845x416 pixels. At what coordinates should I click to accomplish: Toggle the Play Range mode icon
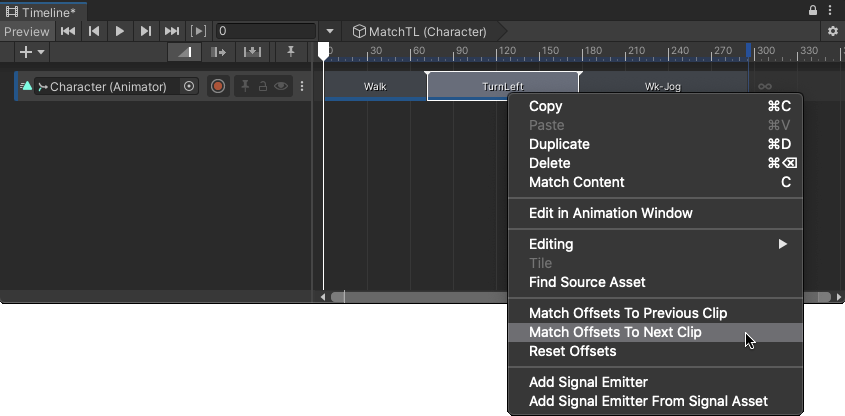click(199, 31)
